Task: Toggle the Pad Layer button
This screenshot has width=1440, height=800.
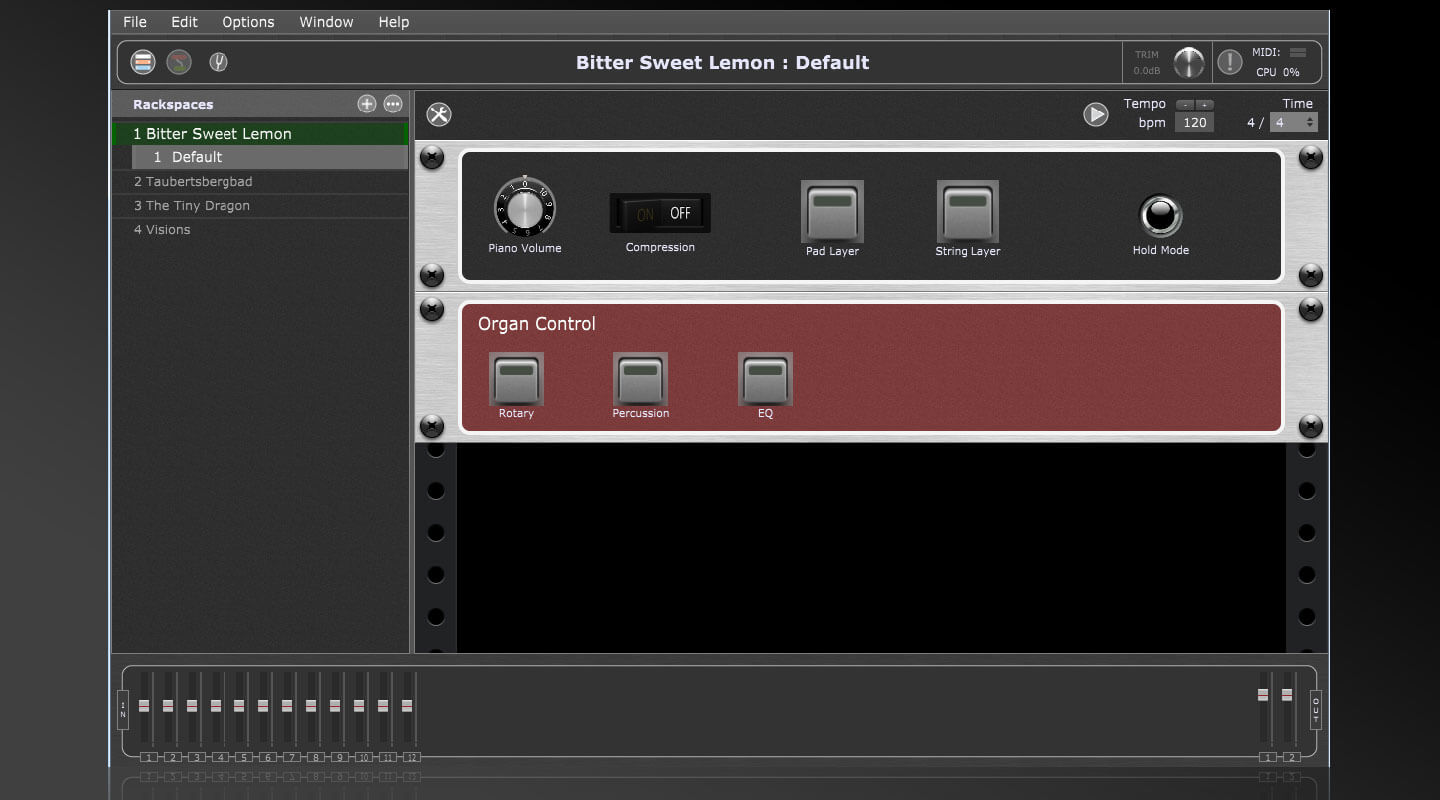Action: pos(832,211)
